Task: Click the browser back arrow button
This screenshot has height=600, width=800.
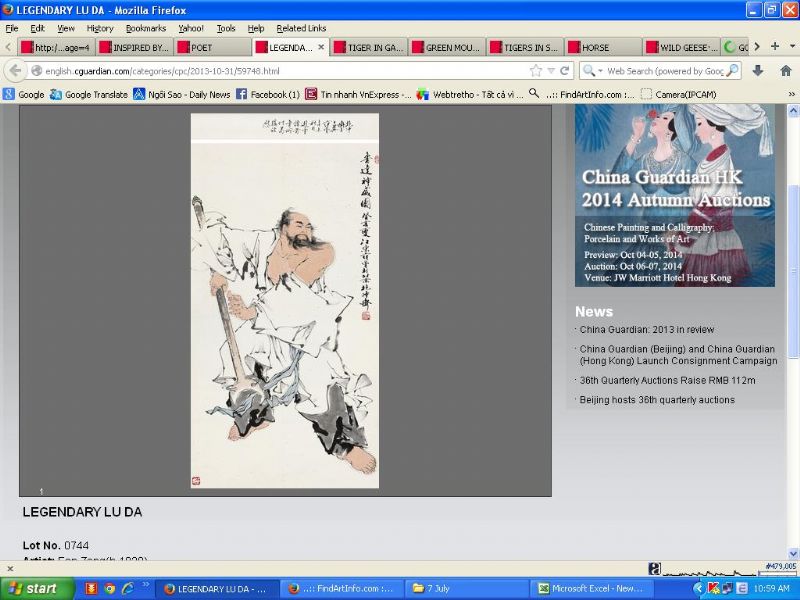Action: point(15,71)
